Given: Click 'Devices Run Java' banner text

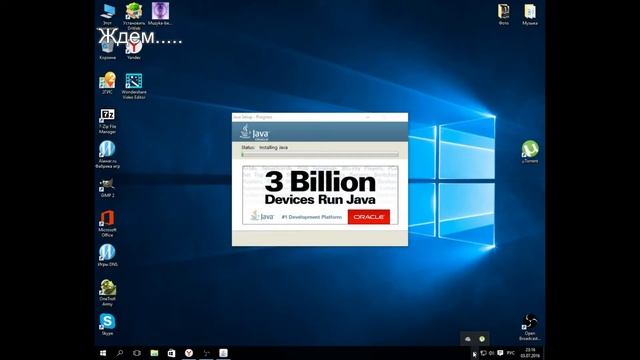Looking at the screenshot, I should coord(320,200).
